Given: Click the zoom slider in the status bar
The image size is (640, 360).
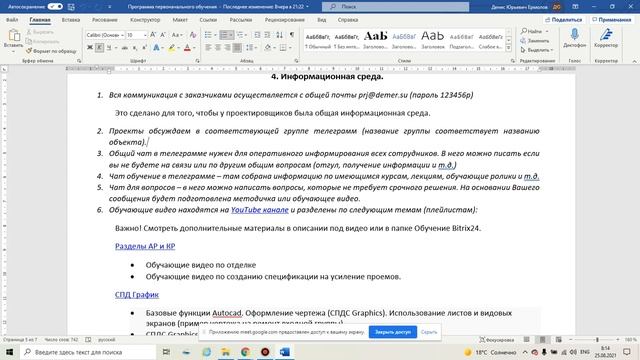Looking at the screenshot, I should pos(597,340).
